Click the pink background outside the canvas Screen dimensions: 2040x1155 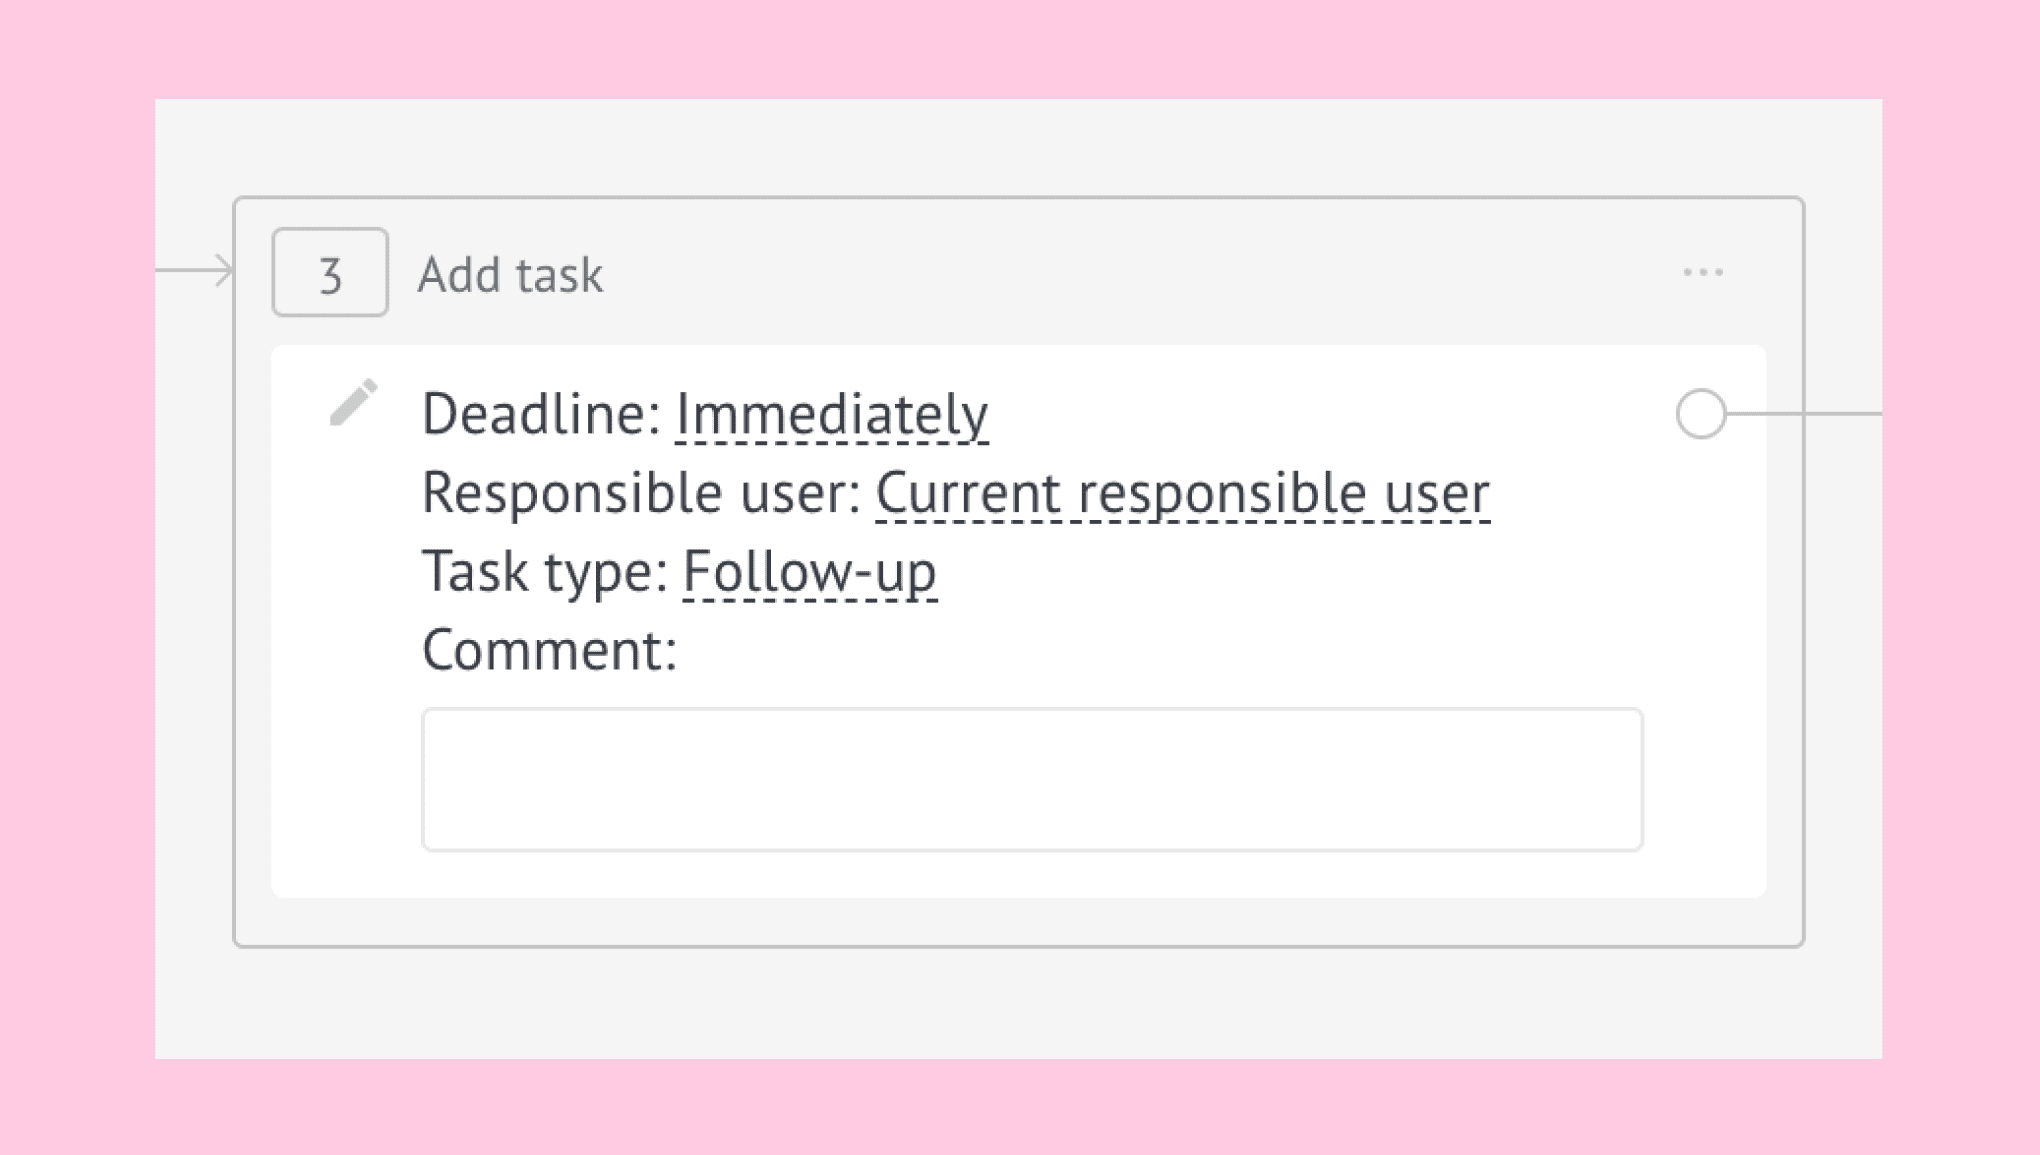pyautogui.click(x=1018, y=48)
